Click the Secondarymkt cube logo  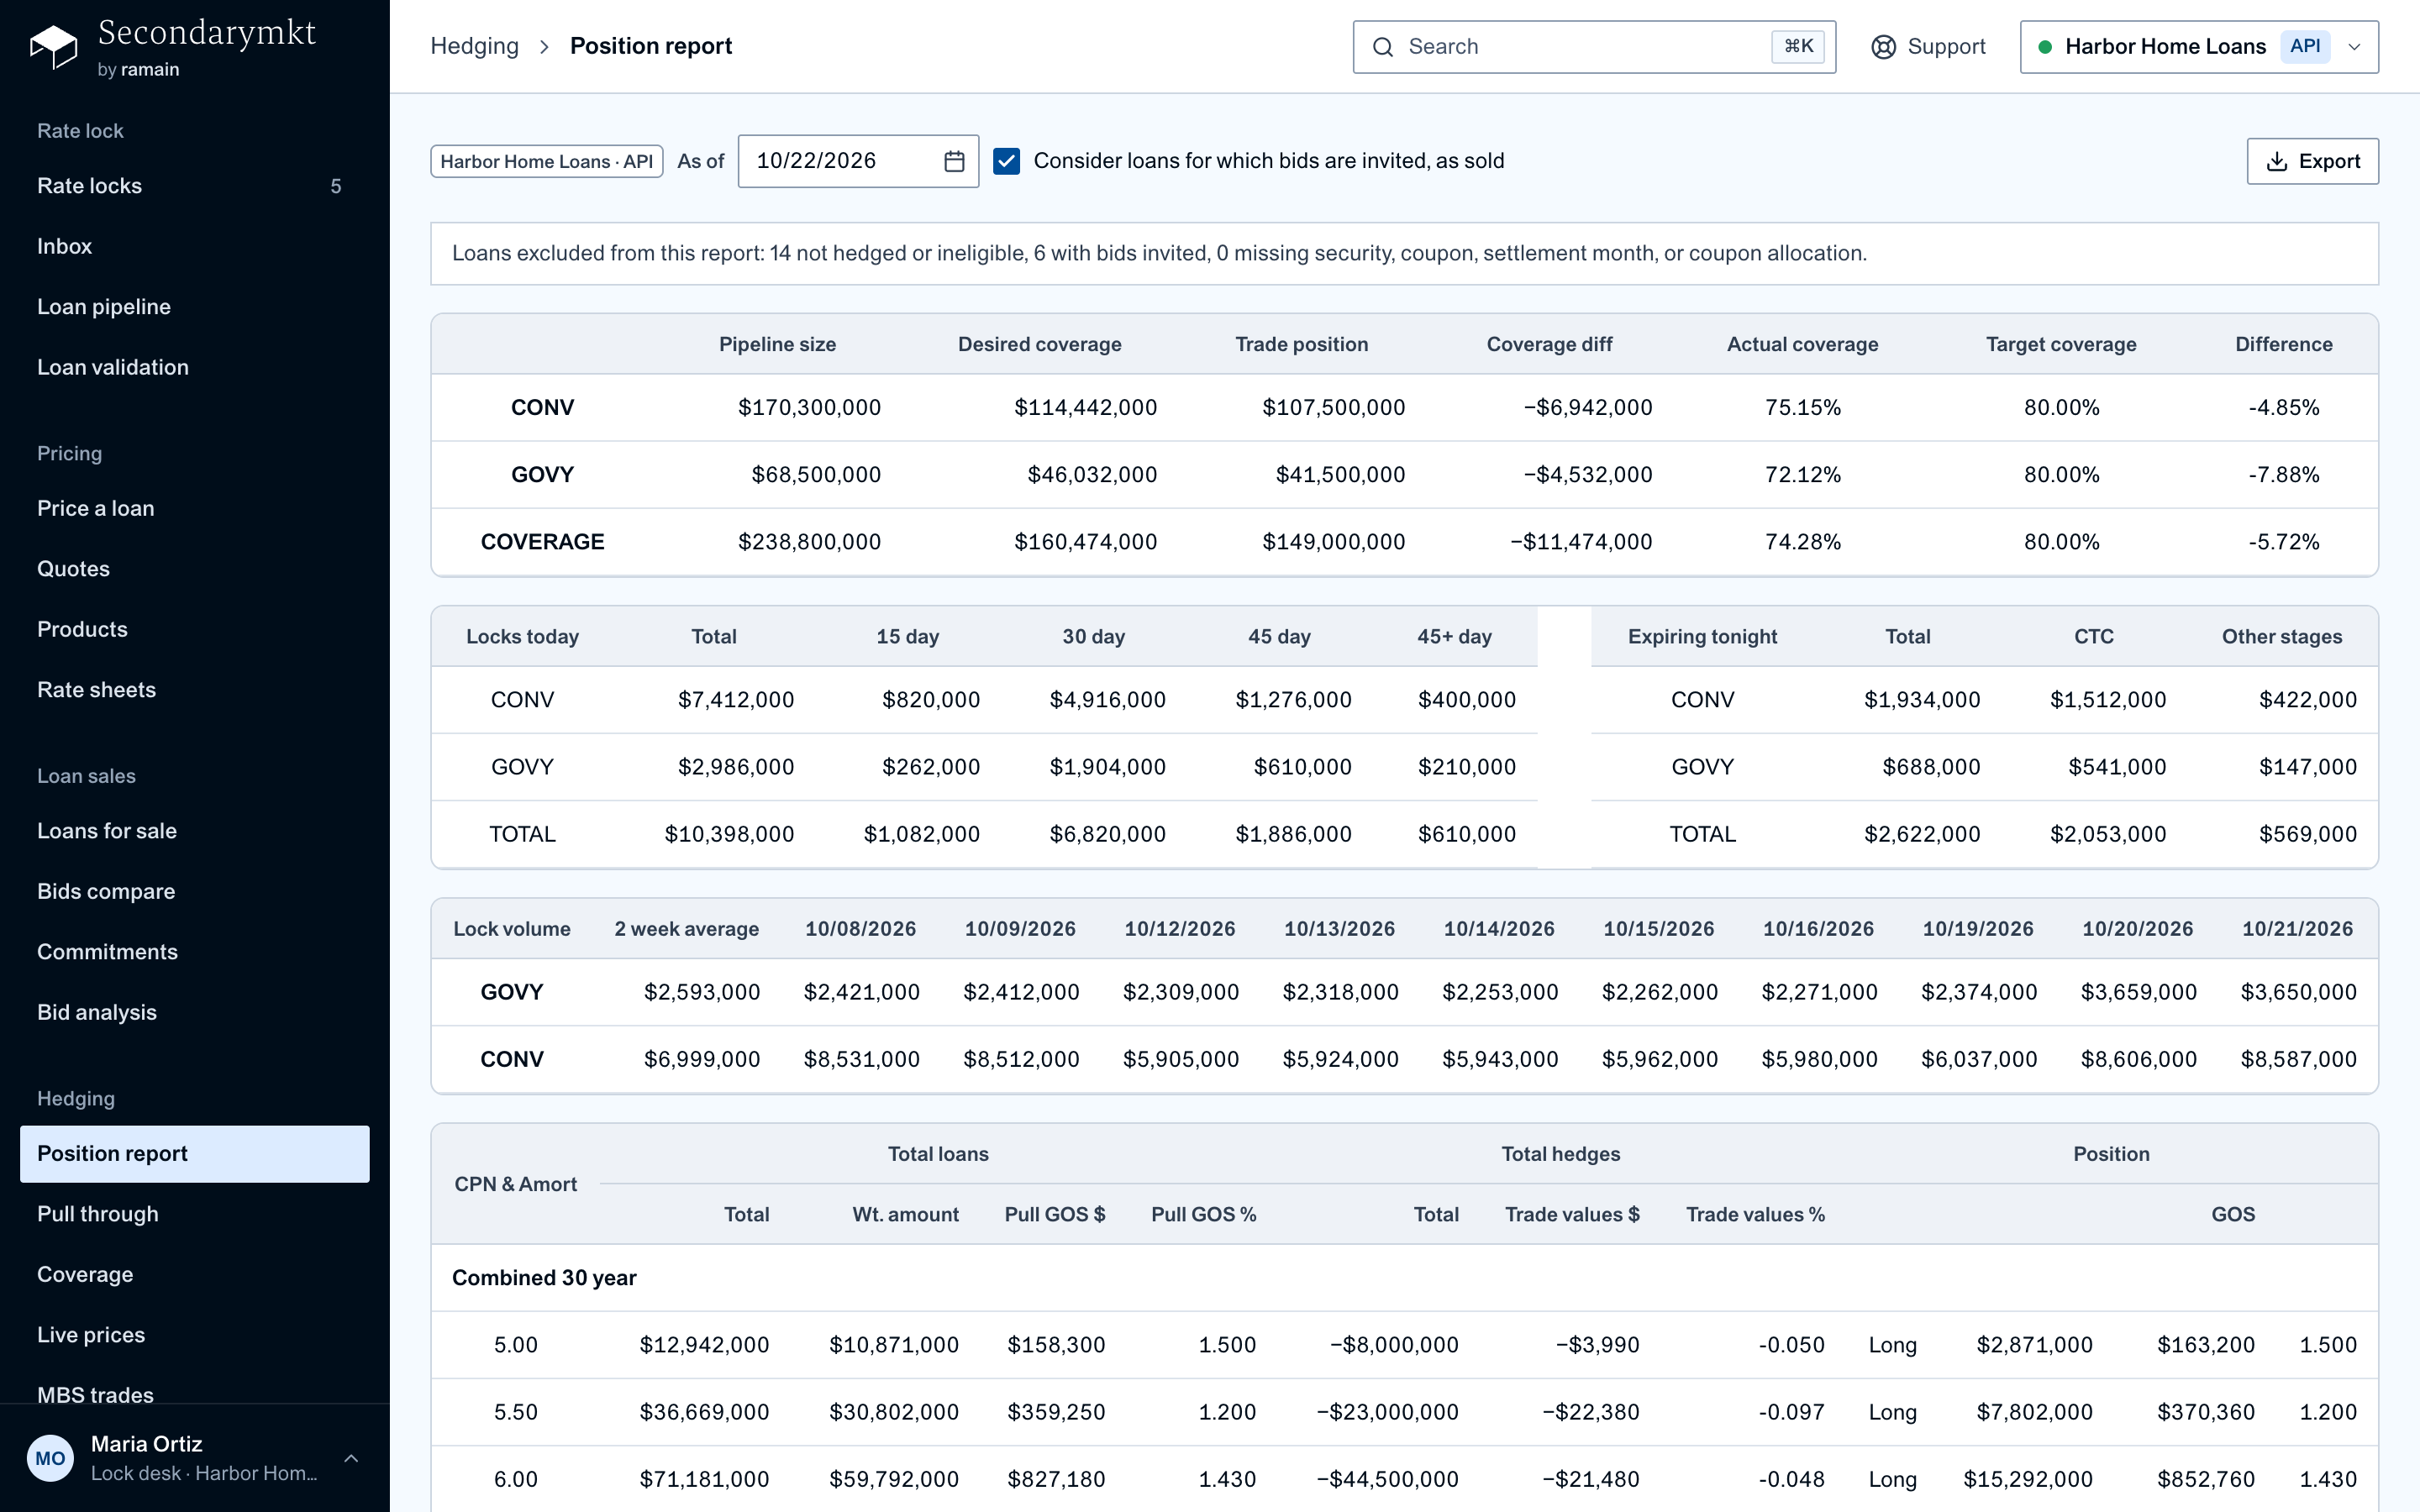coord(53,47)
